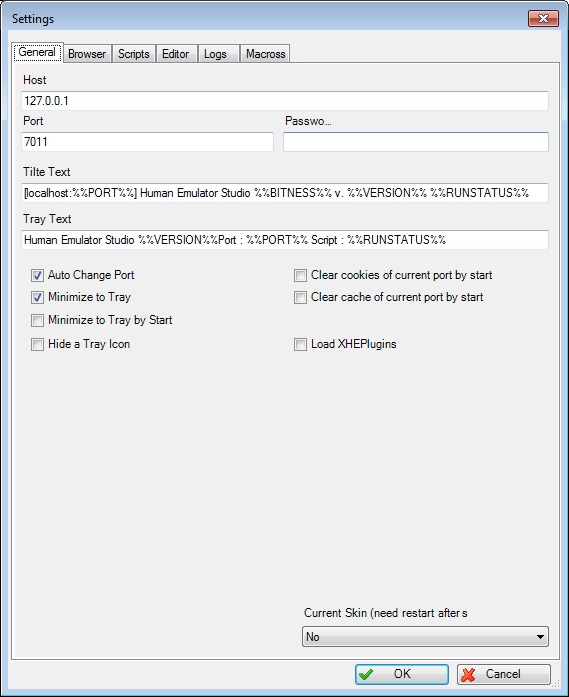The height and width of the screenshot is (697, 569).
Task: Uncheck the Auto Change Port checkbox
Action: [x=37, y=276]
